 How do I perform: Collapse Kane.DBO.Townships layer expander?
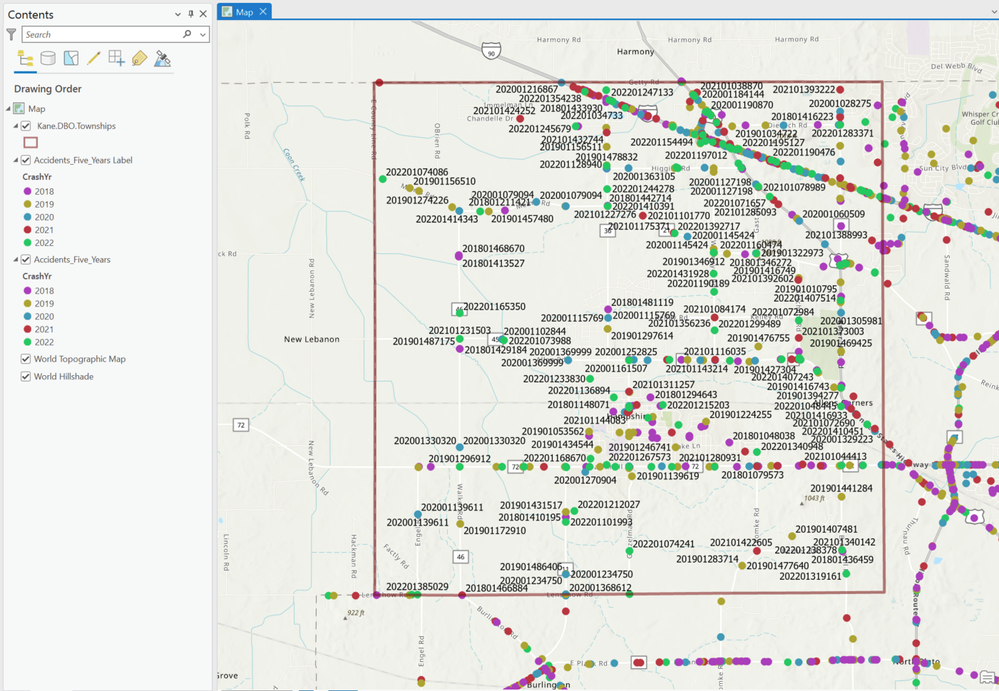[16, 126]
